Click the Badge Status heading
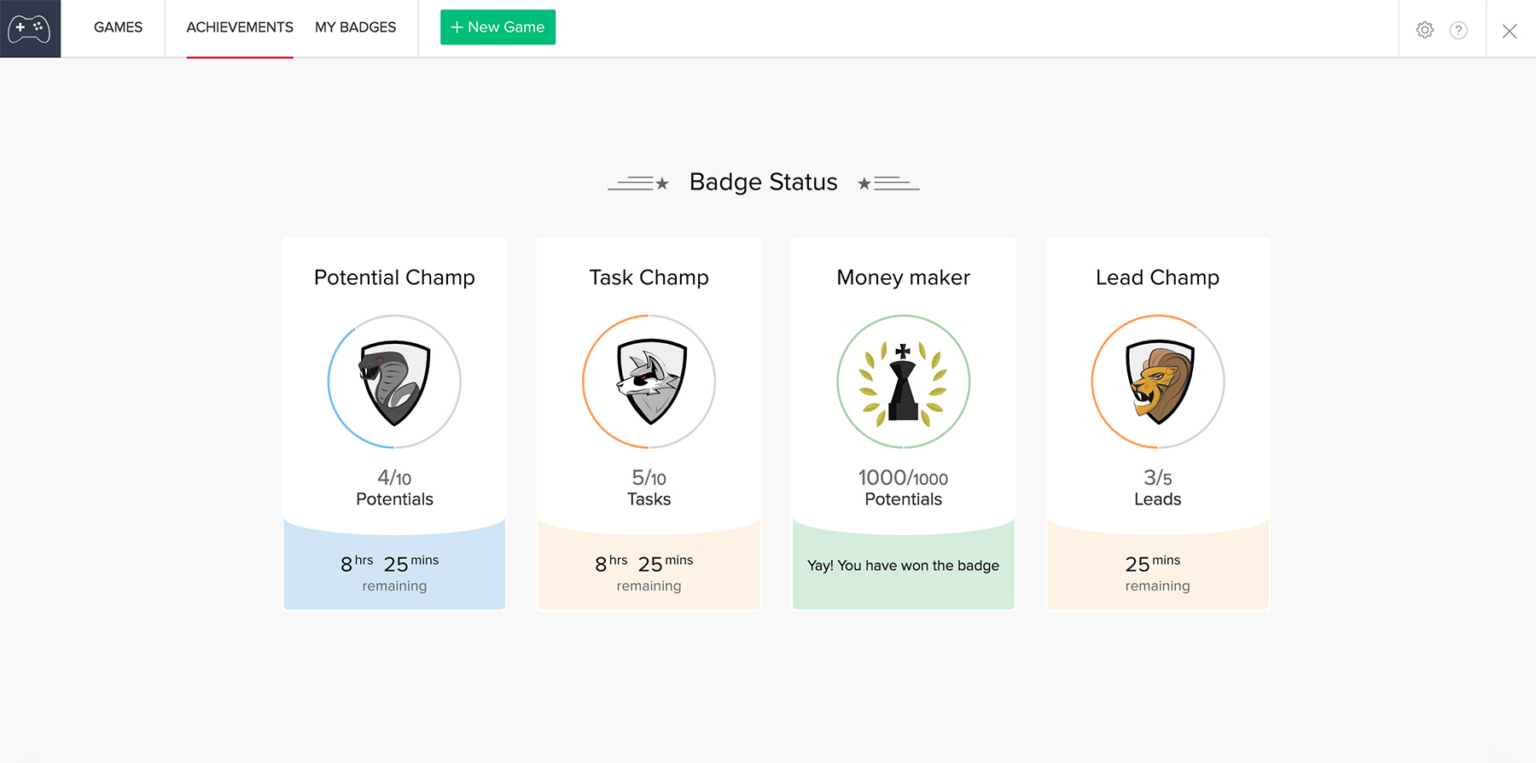 pyautogui.click(x=763, y=182)
